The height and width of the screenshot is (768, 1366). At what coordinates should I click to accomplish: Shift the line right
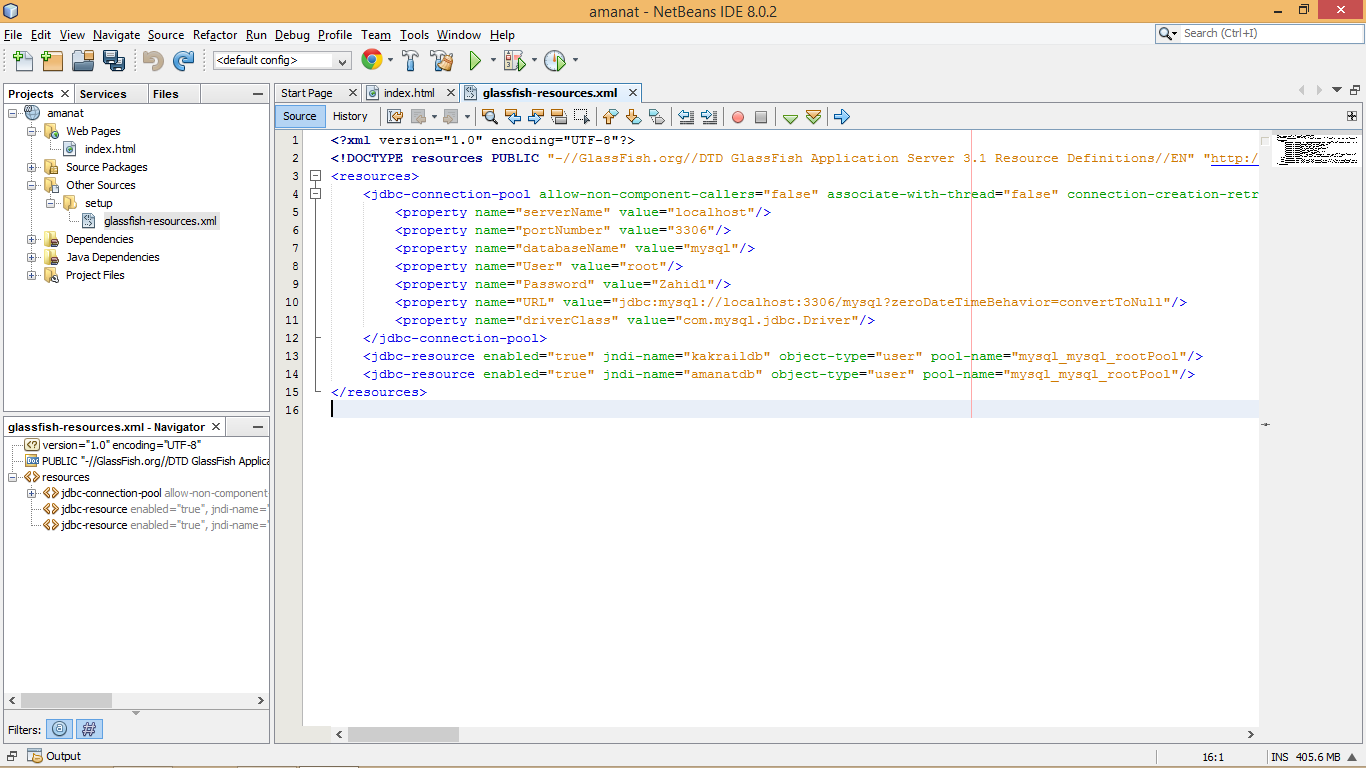point(709,117)
